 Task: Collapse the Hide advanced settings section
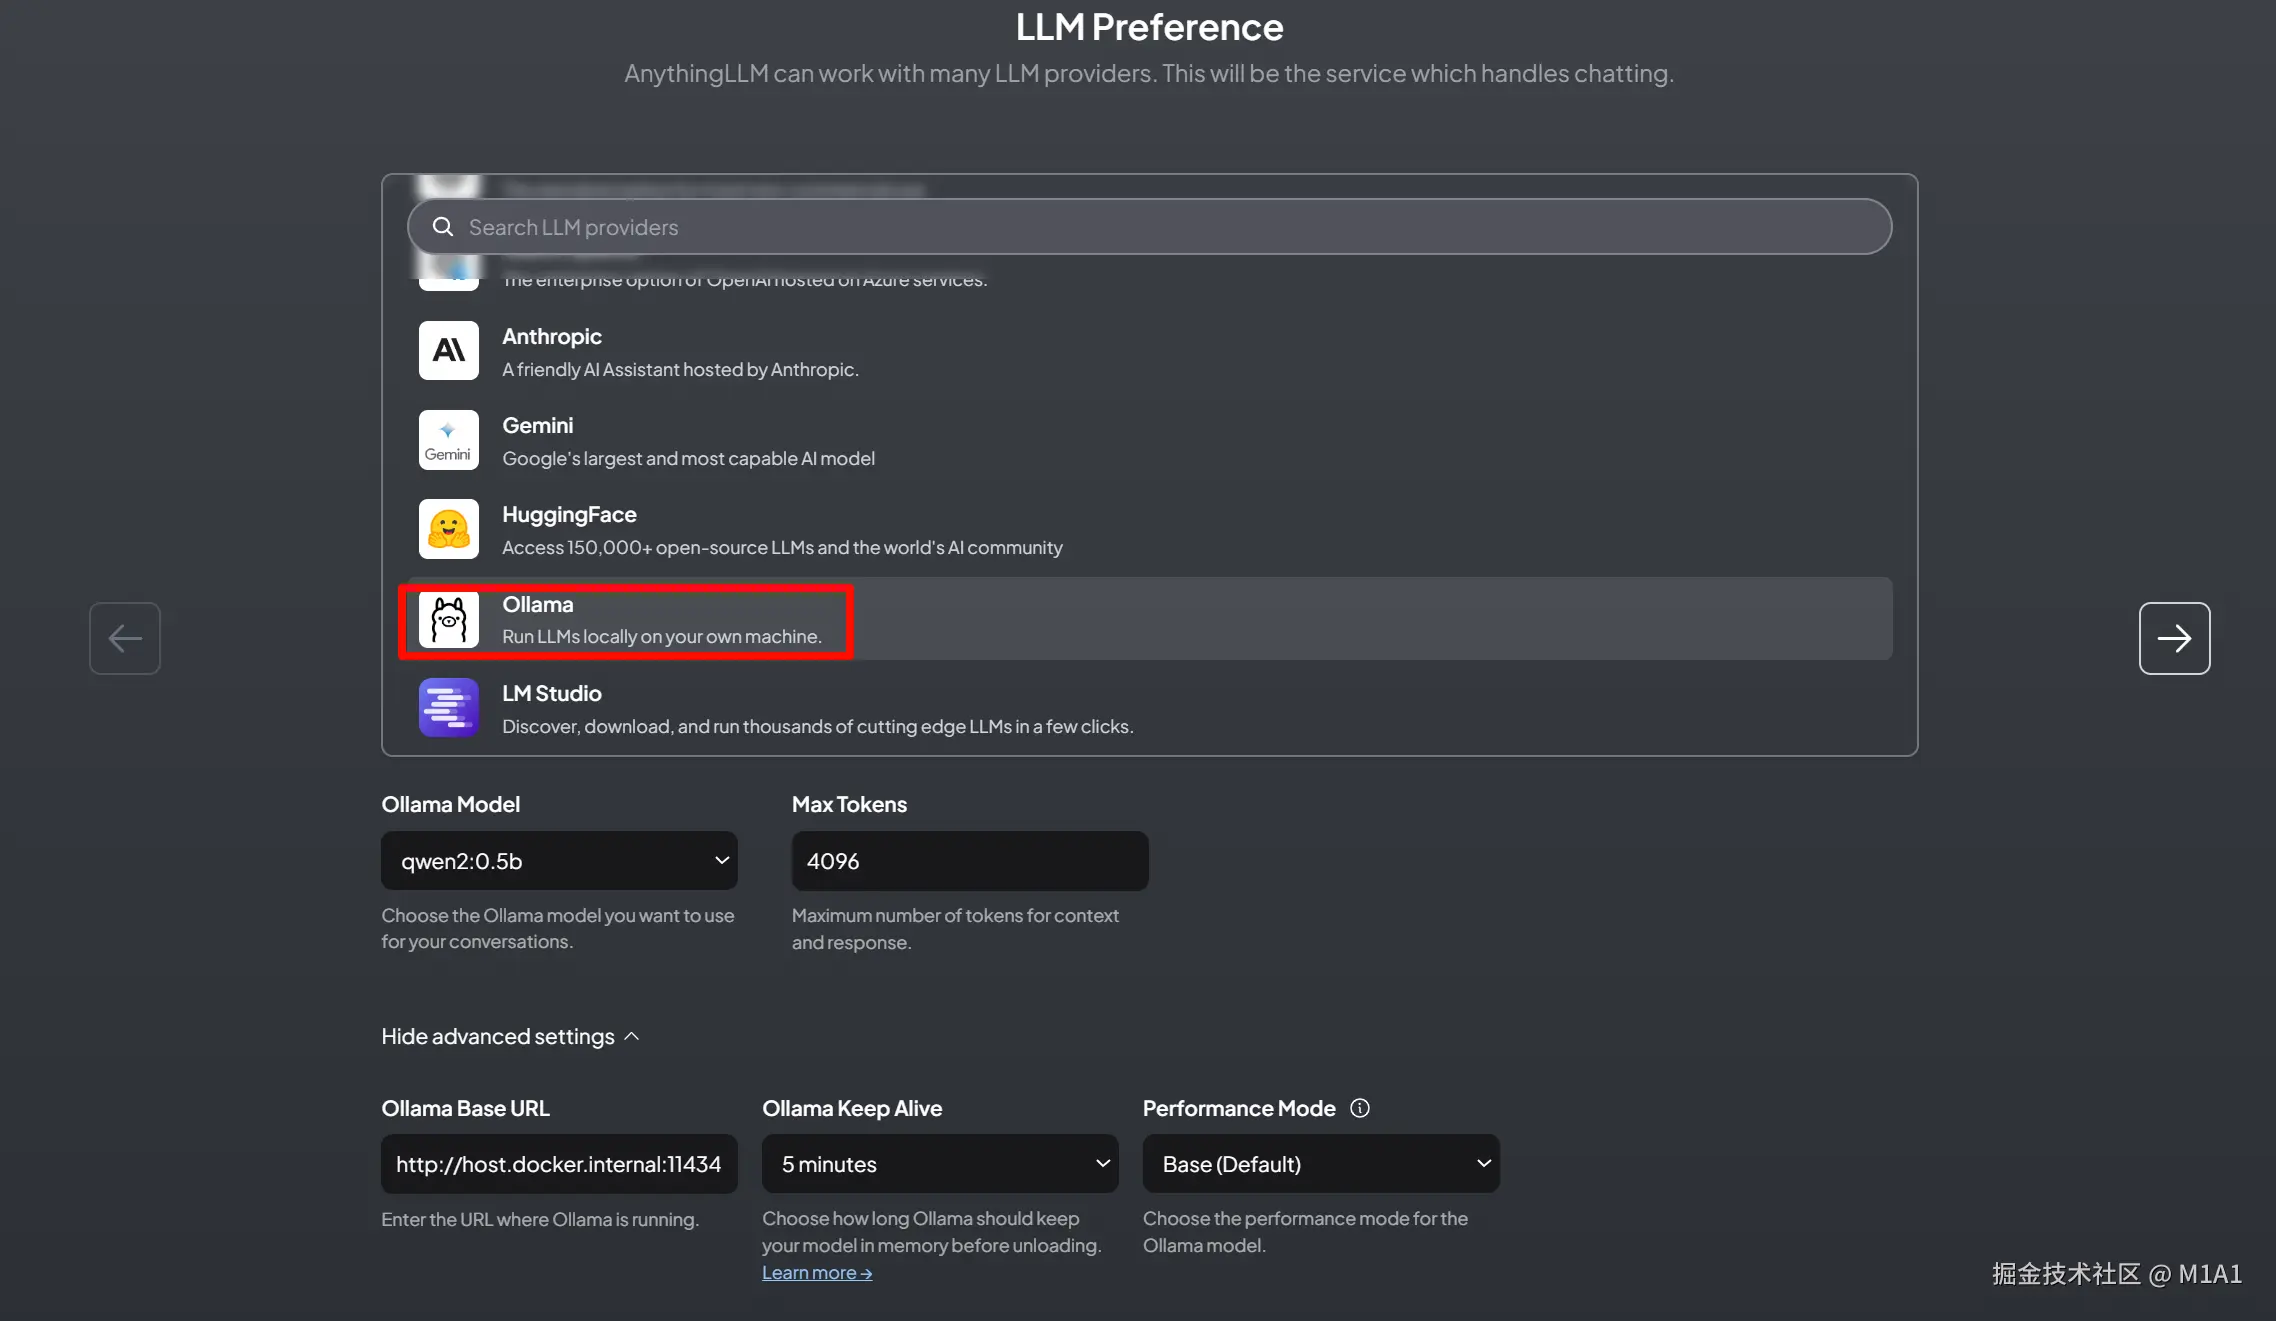coord(510,1037)
